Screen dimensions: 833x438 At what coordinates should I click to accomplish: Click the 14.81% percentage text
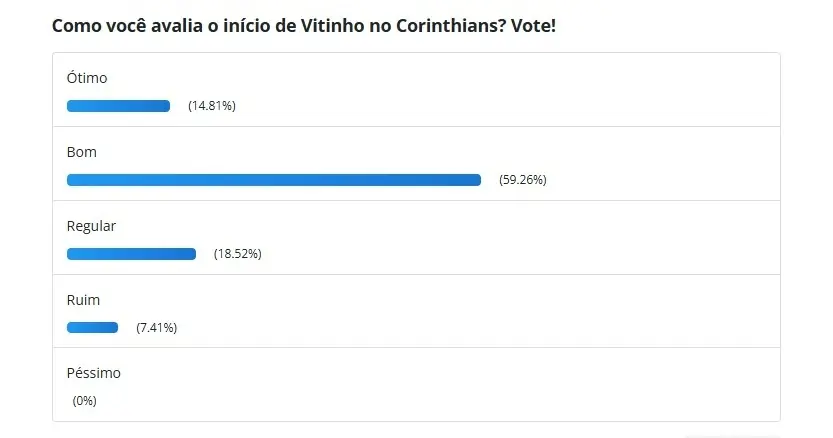click(212, 106)
